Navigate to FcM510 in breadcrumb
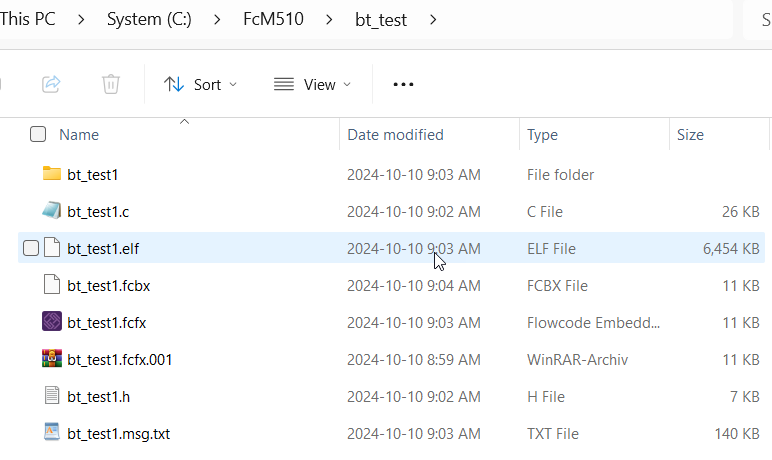Image resolution: width=772 pixels, height=460 pixels. tap(303, 19)
